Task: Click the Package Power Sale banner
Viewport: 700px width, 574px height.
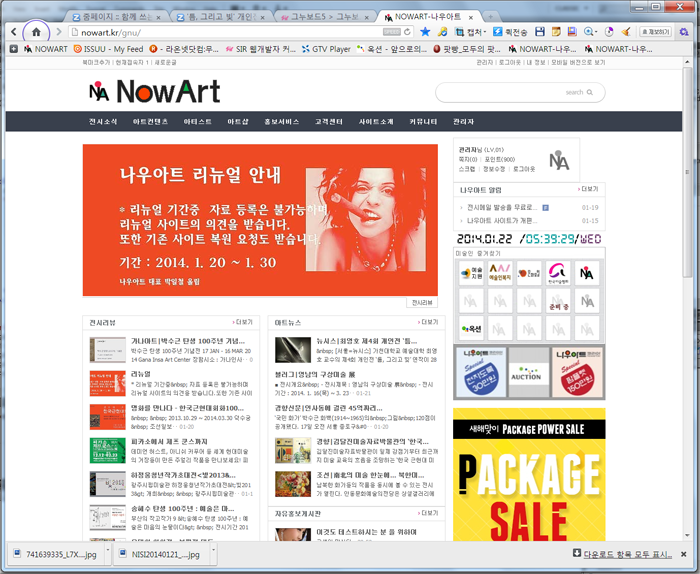Action: point(529,474)
